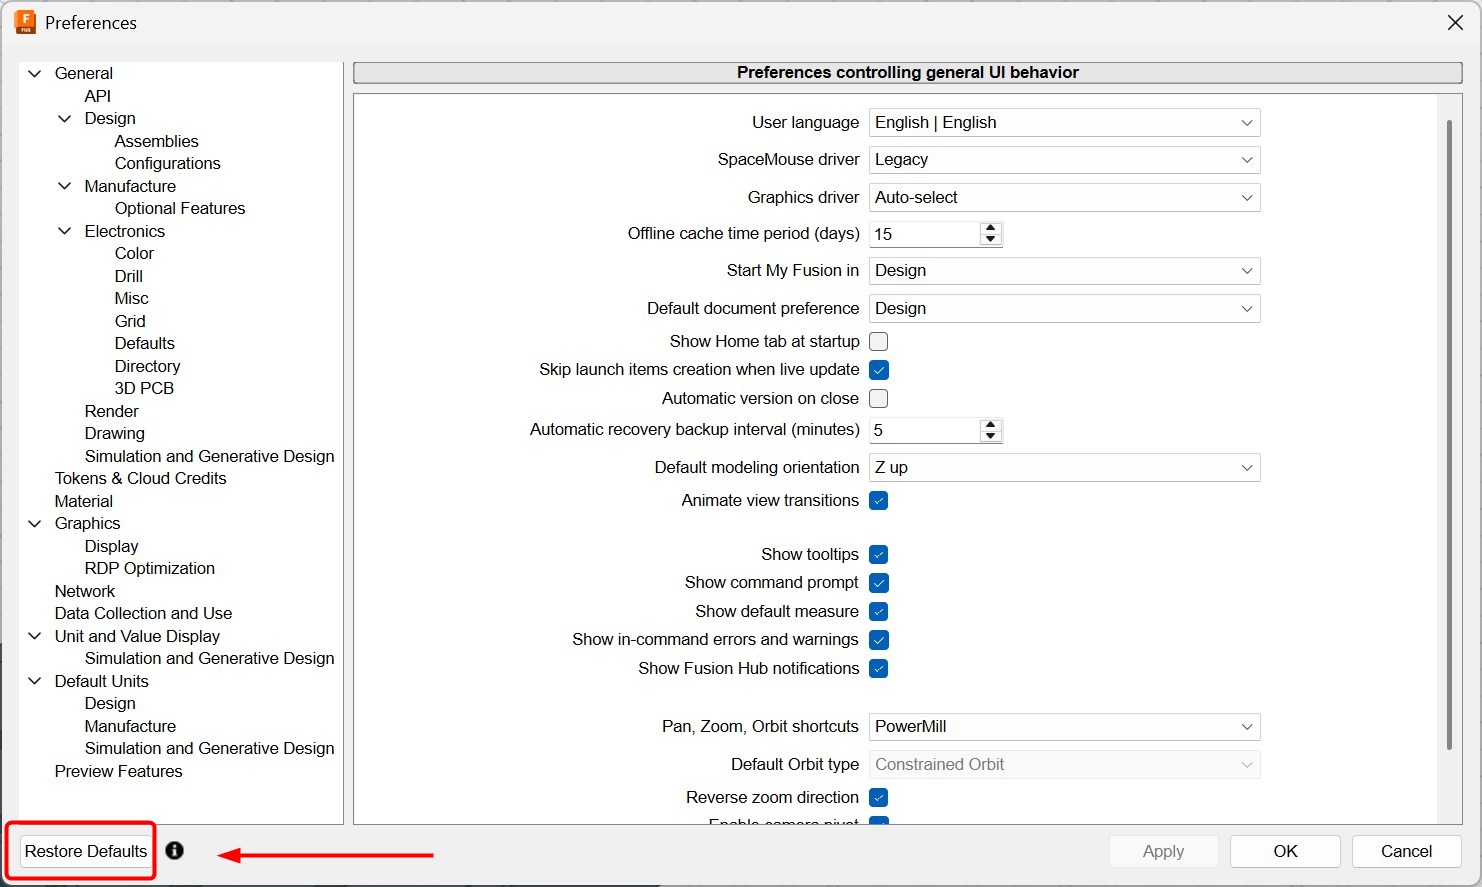This screenshot has width=1482, height=887.
Task: Click the Restore Defaults button
Action: point(86,851)
